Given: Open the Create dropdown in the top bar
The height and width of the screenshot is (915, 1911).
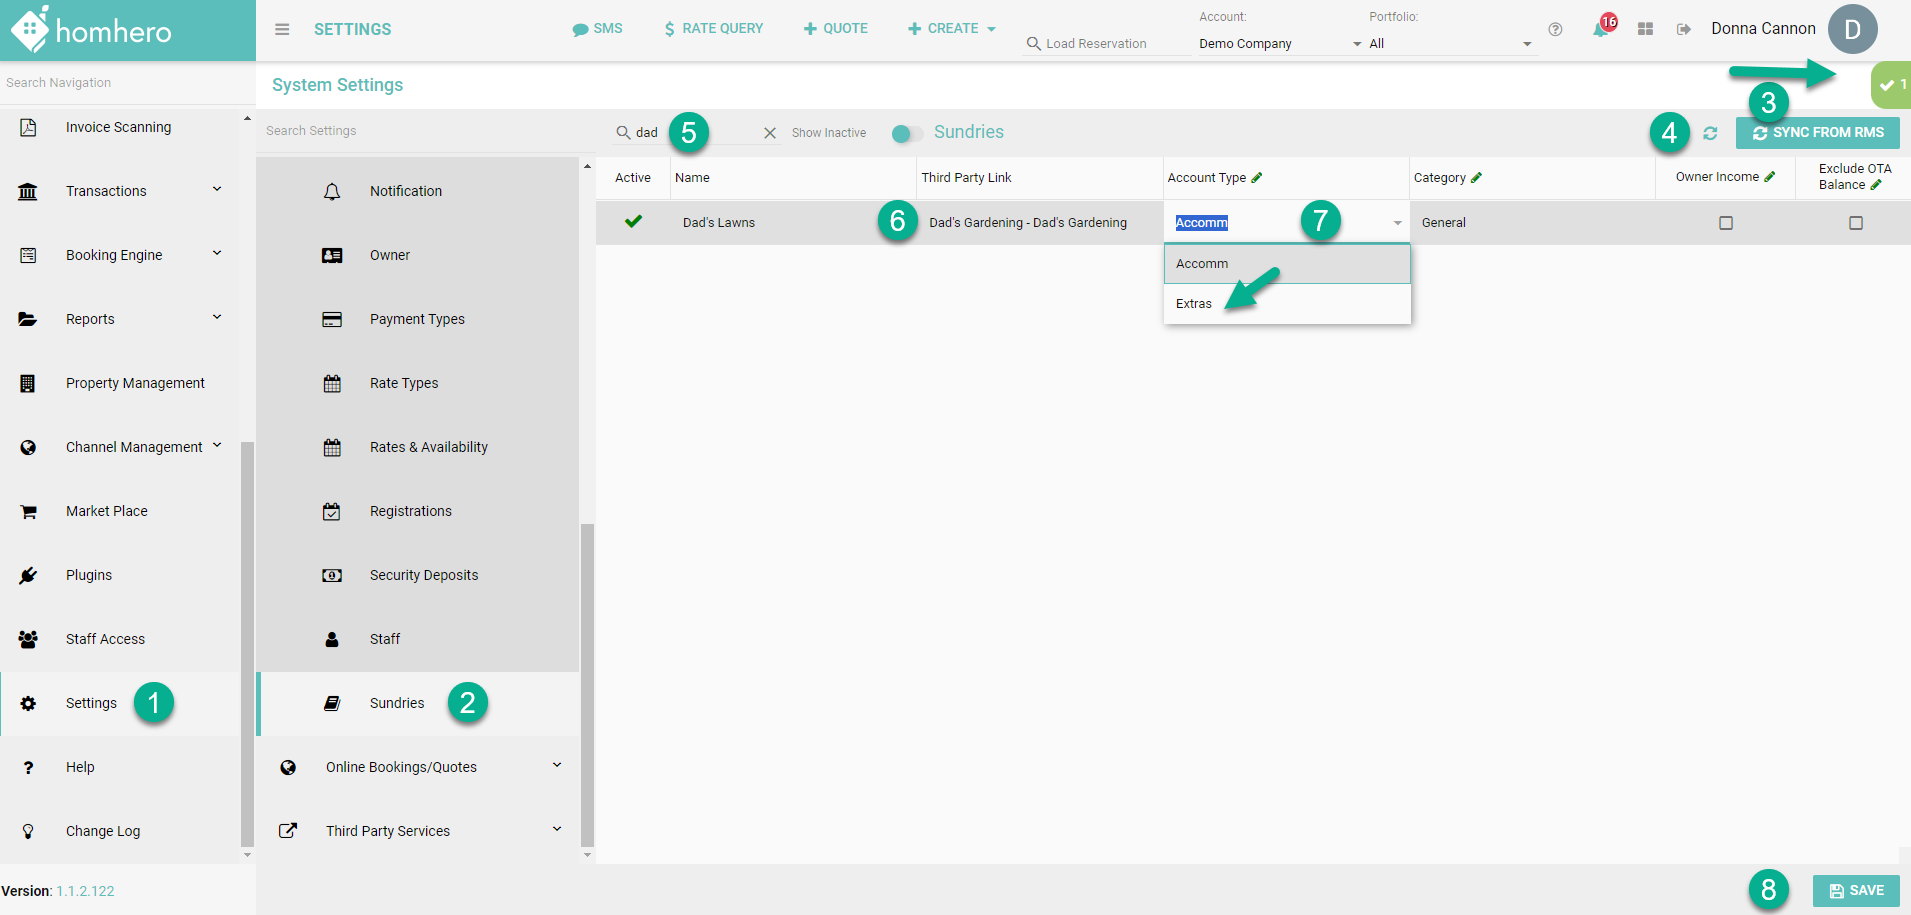Looking at the screenshot, I should coord(951,29).
